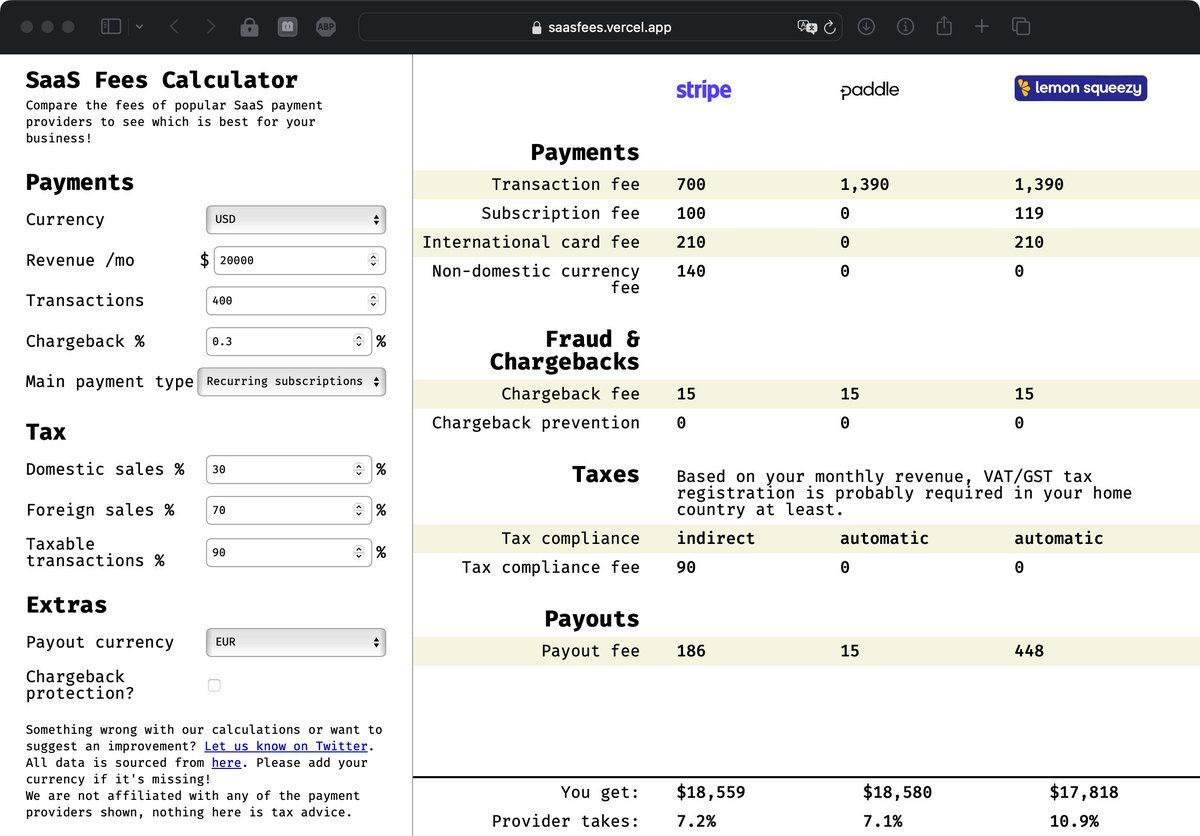1200x836 pixels.
Task: Toggle the Safari sidebar icon
Action: 111,27
